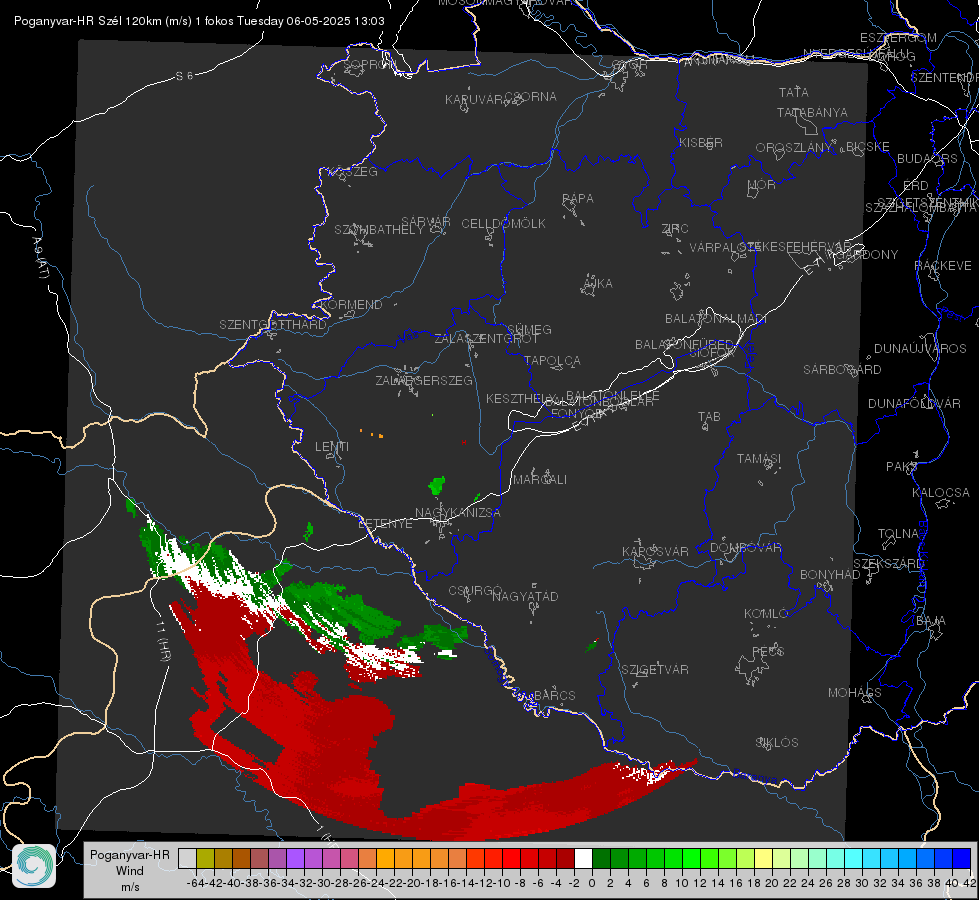The width and height of the screenshot is (979, 900).
Task: Click the white swatch between -2 and 0
Action: tap(583, 858)
